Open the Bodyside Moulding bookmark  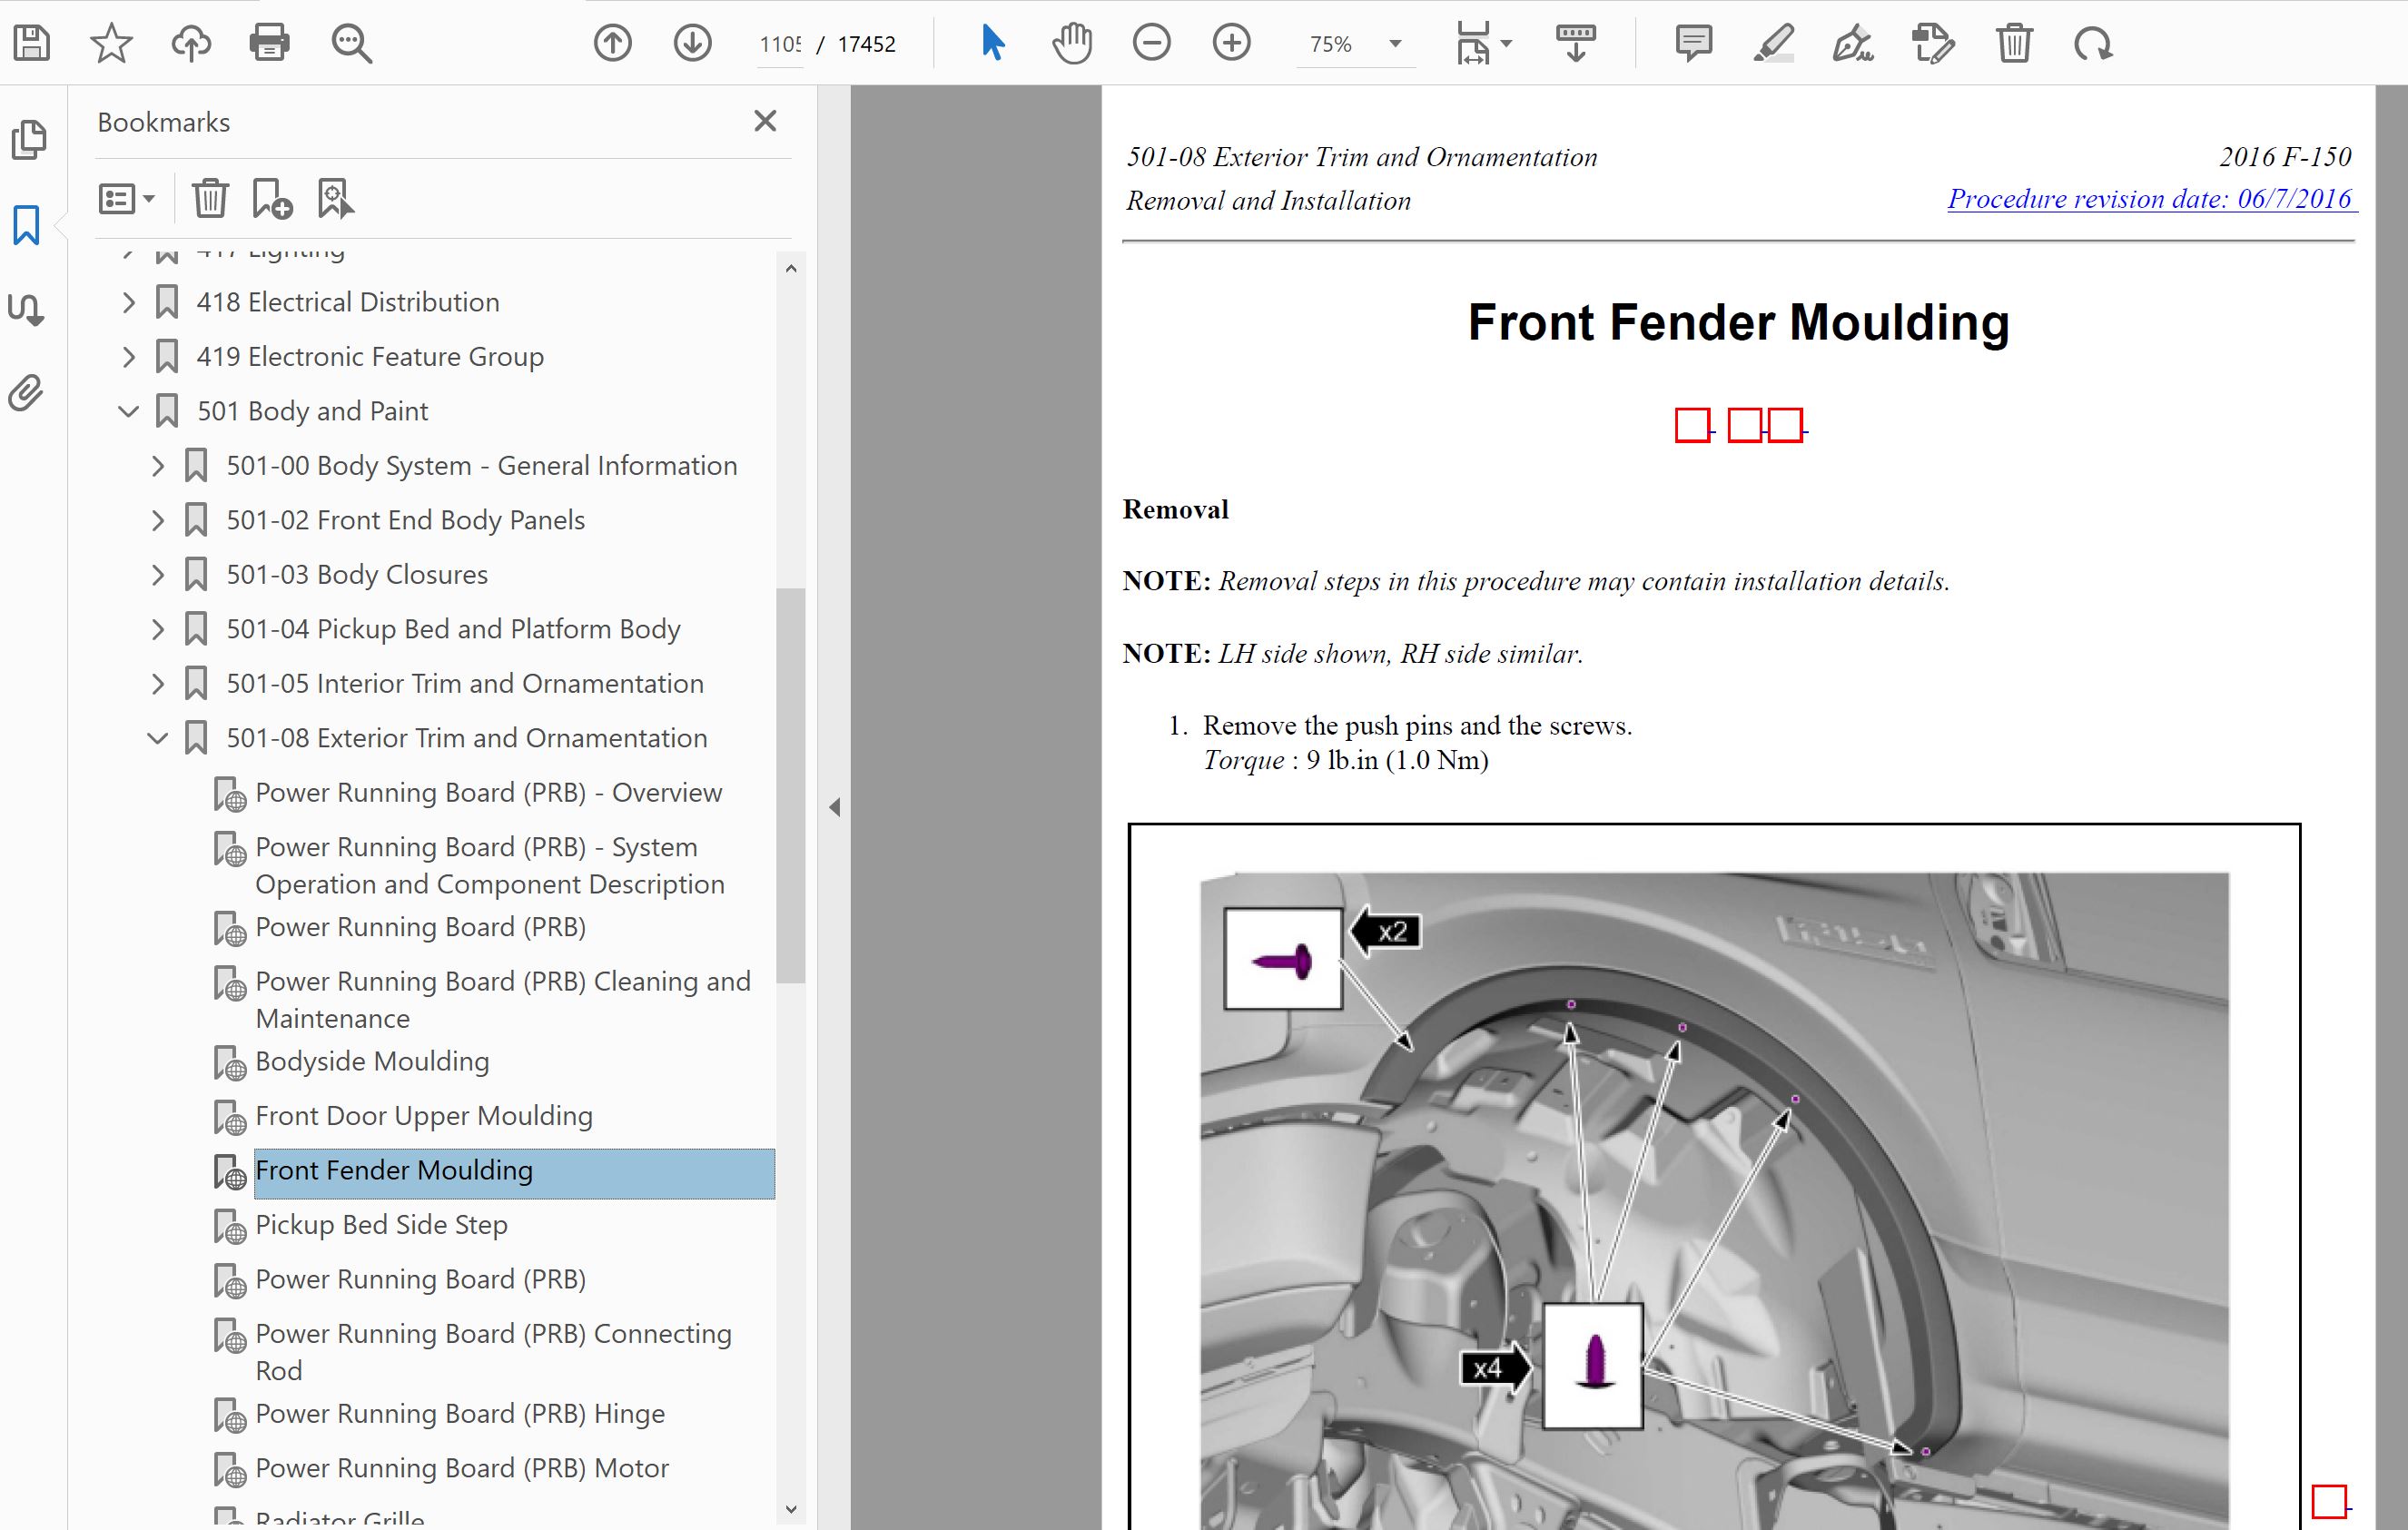pos(372,1061)
